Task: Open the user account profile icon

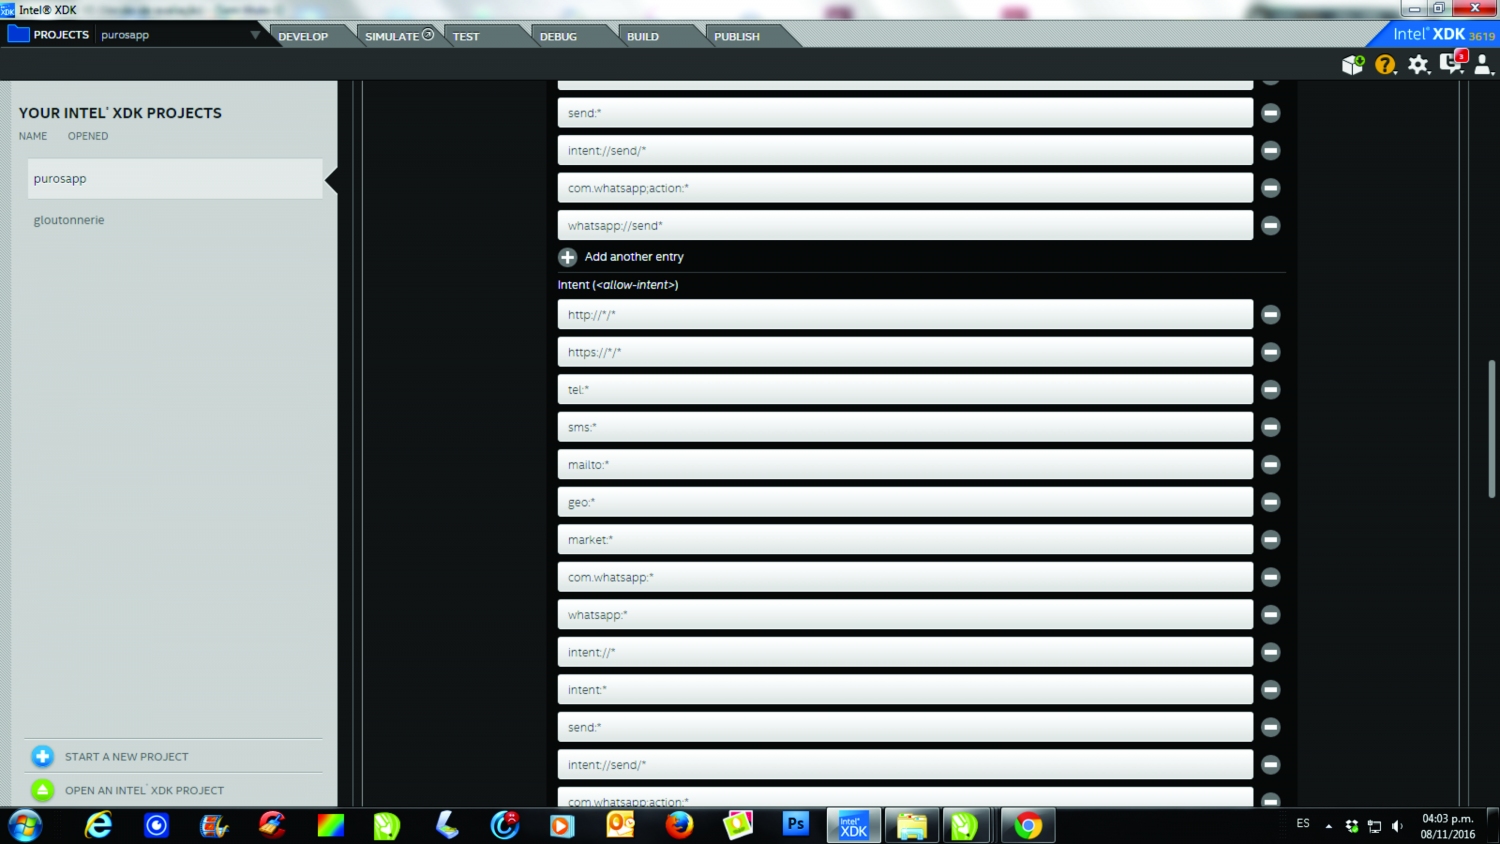Action: tap(1483, 65)
